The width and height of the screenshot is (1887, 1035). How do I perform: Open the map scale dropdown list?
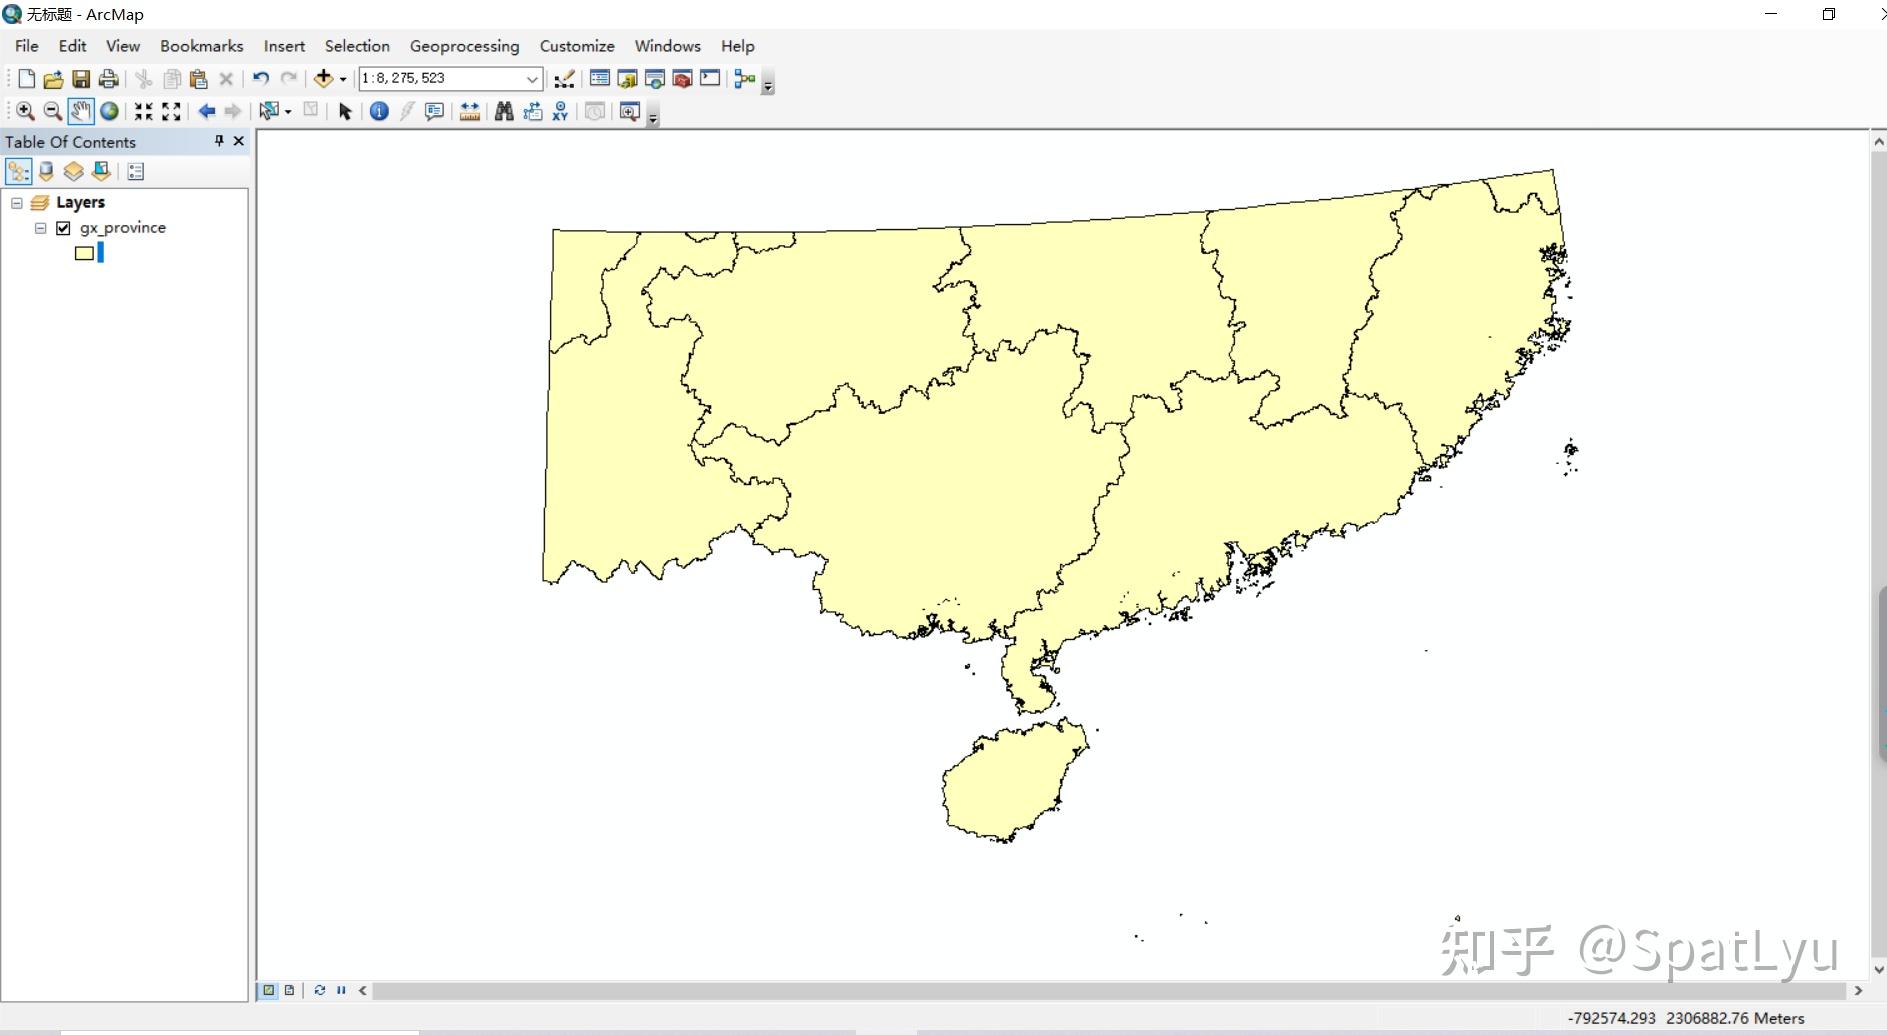(x=532, y=79)
